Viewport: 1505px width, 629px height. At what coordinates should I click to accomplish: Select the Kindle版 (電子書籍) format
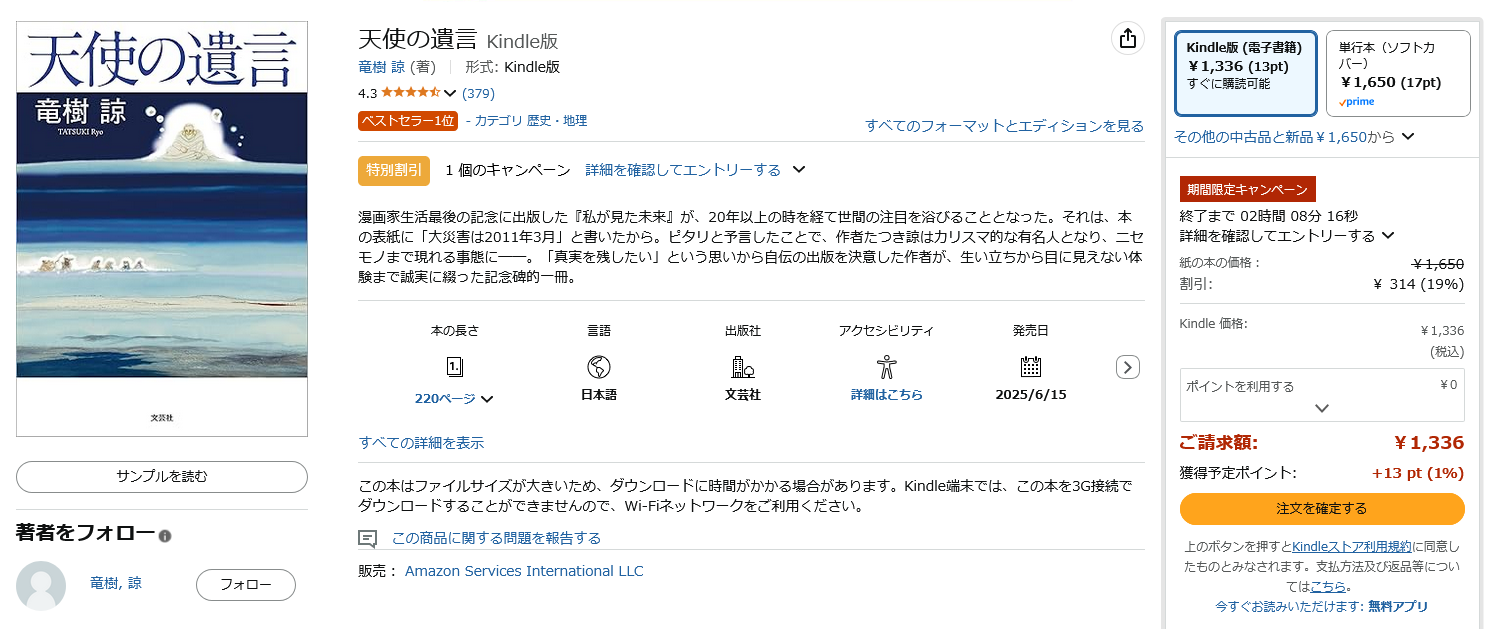point(1246,73)
